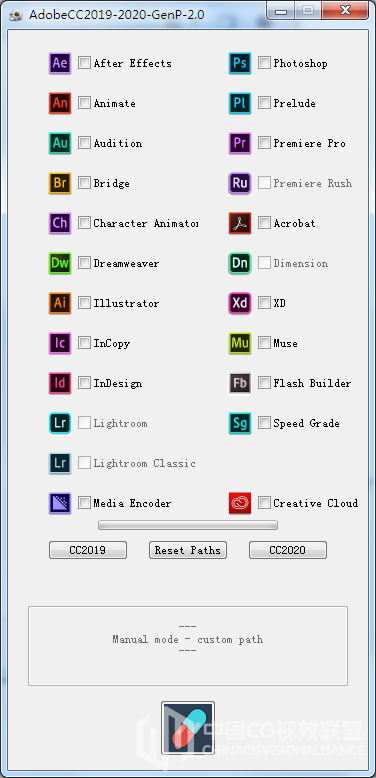Toggle the Creative Cloud checkbox
This screenshot has height=778, width=376.
(265, 503)
